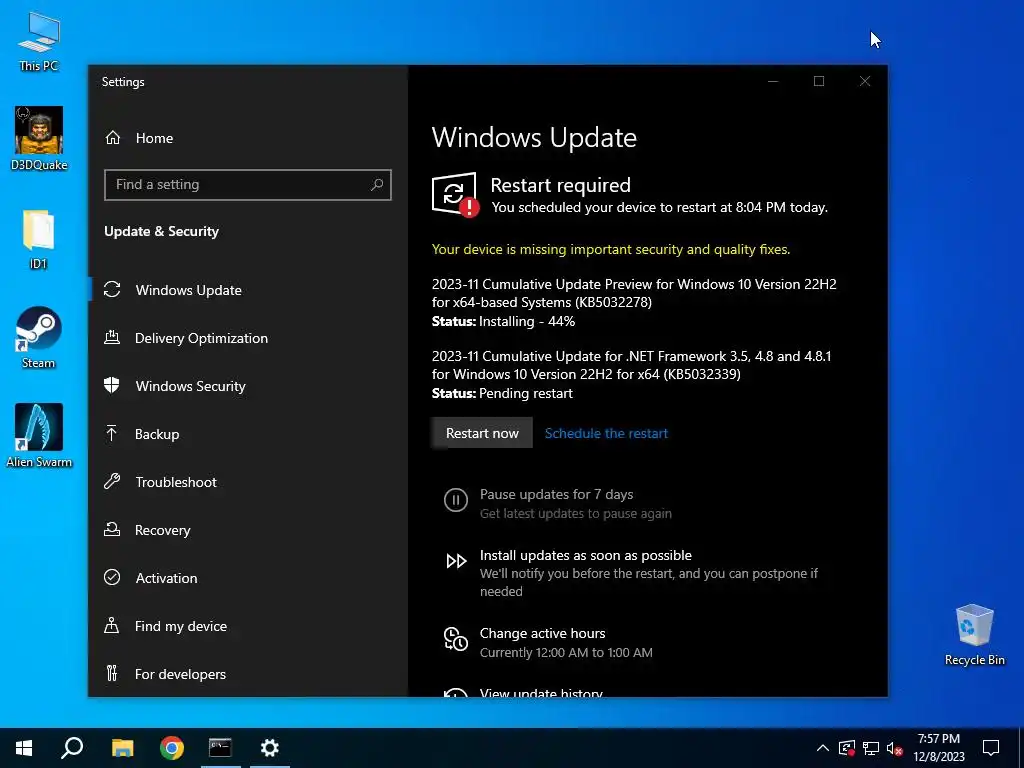Open the Recovery page

click(x=248, y=530)
